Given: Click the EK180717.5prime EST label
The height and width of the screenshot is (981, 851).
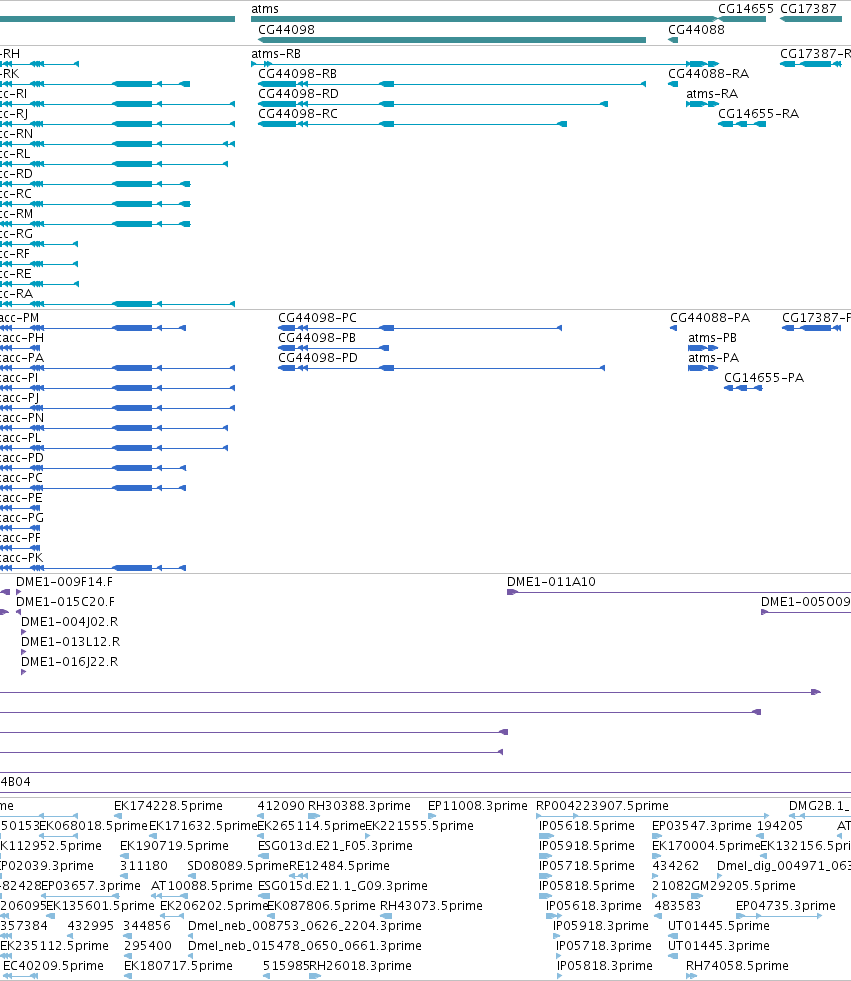Looking at the screenshot, I should click(x=178, y=966).
